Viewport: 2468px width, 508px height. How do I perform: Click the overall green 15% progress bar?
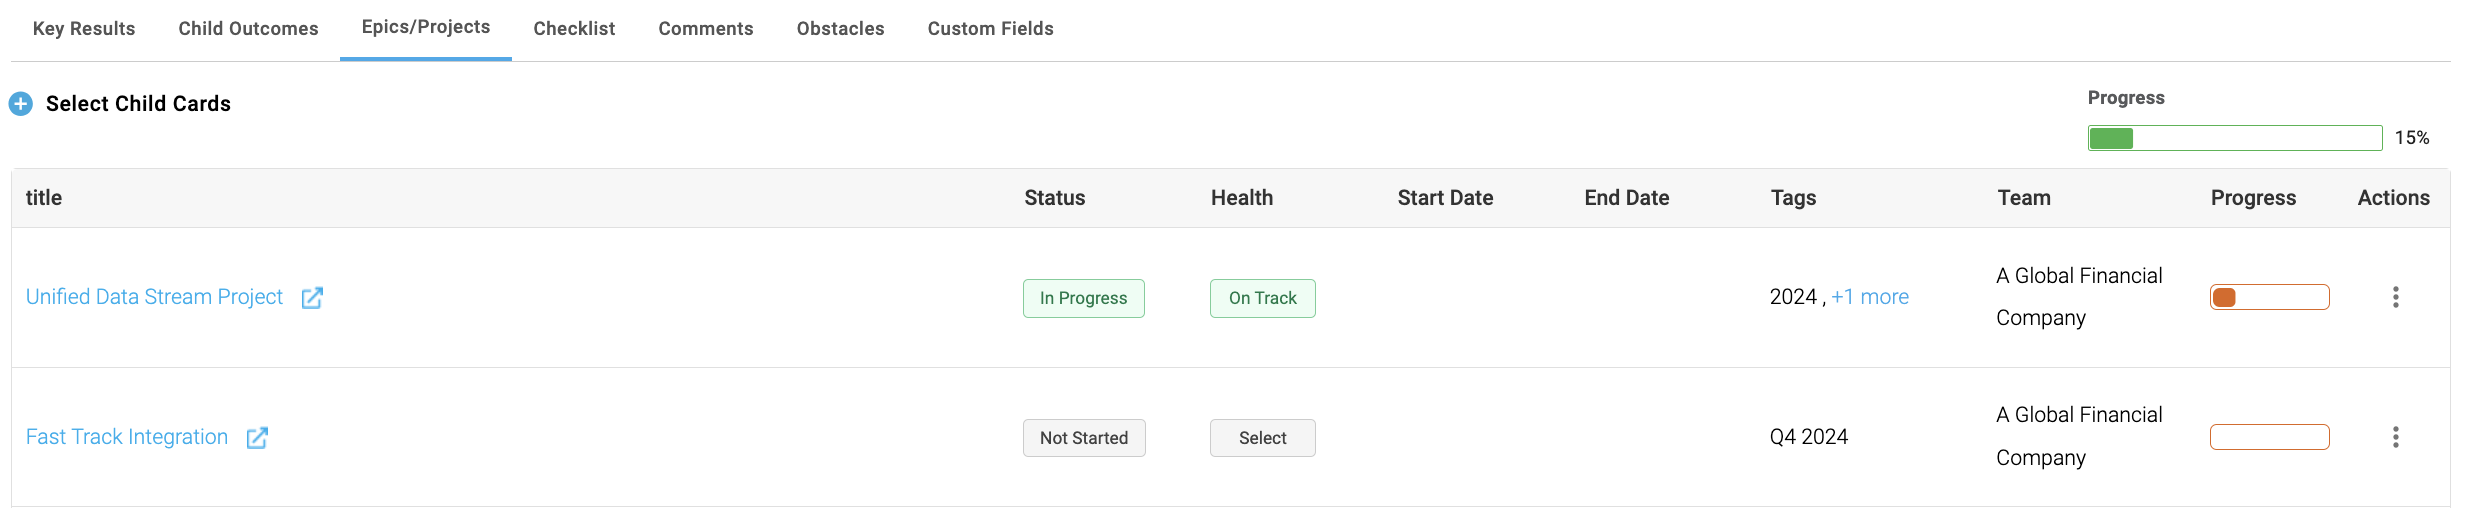tap(2235, 138)
